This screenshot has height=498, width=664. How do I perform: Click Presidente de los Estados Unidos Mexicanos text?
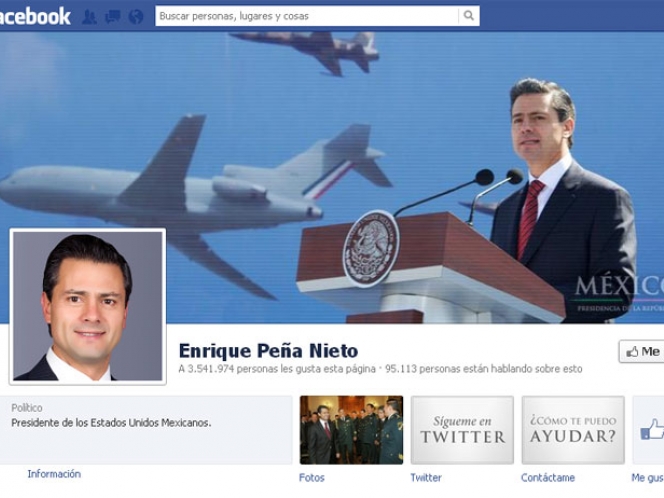click(111, 423)
